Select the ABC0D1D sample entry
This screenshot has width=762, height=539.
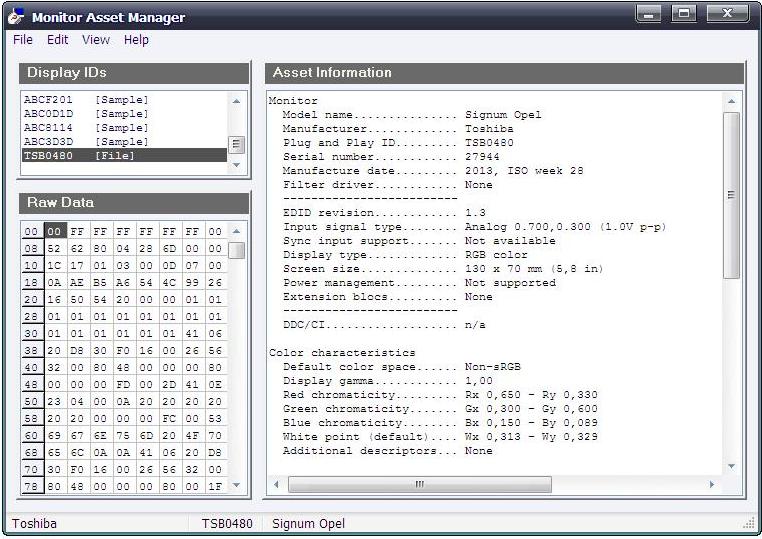tap(85, 114)
